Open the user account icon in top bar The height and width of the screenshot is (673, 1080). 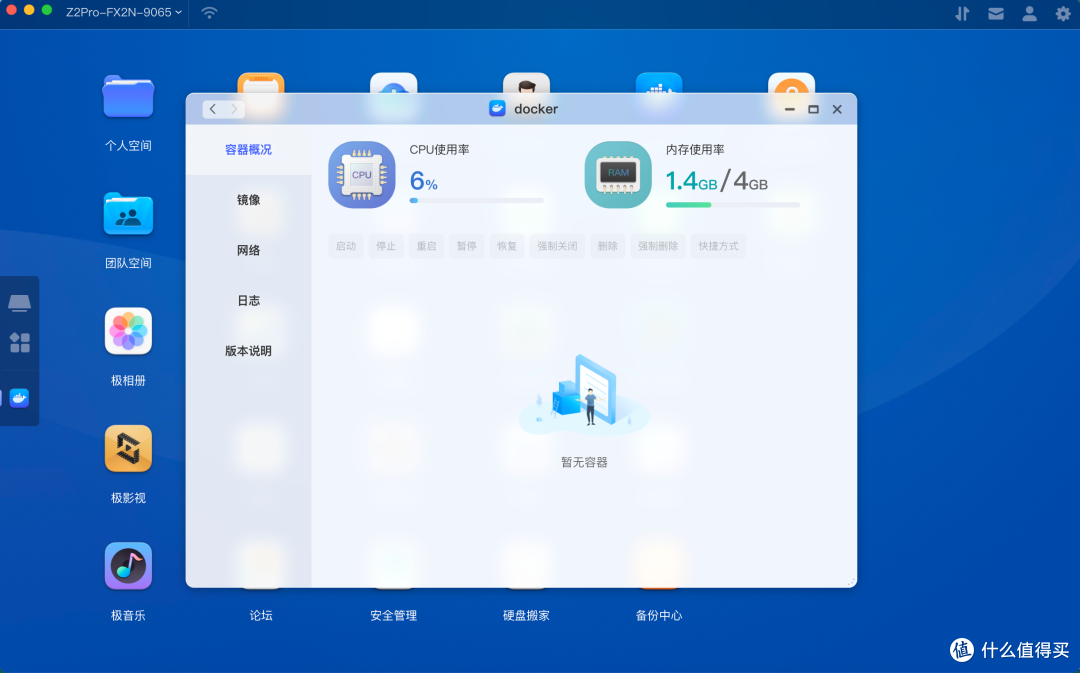pyautogui.click(x=1029, y=13)
